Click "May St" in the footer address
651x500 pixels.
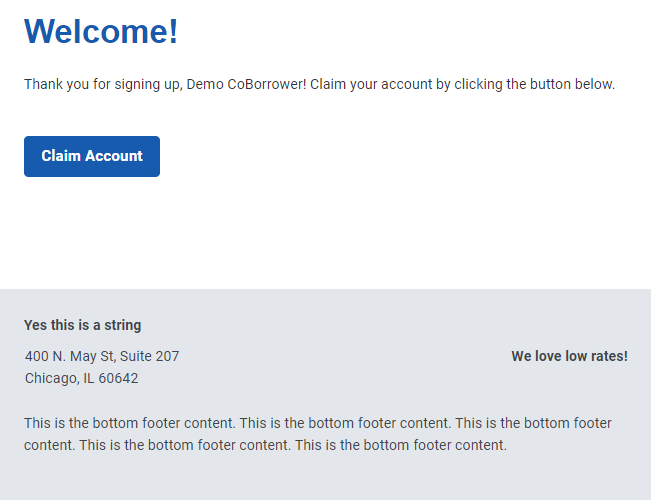93,356
